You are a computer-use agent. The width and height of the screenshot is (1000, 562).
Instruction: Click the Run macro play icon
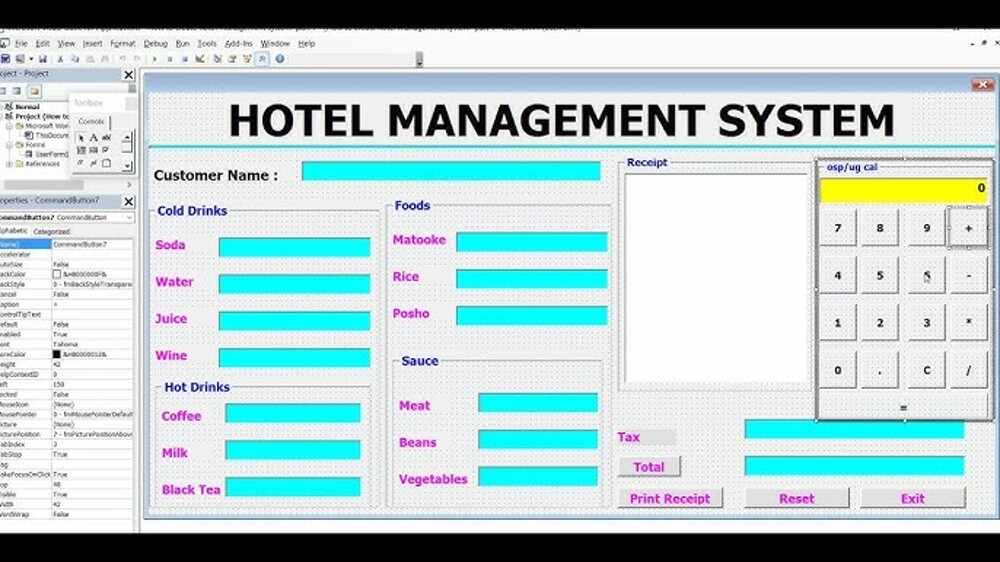pos(155,59)
